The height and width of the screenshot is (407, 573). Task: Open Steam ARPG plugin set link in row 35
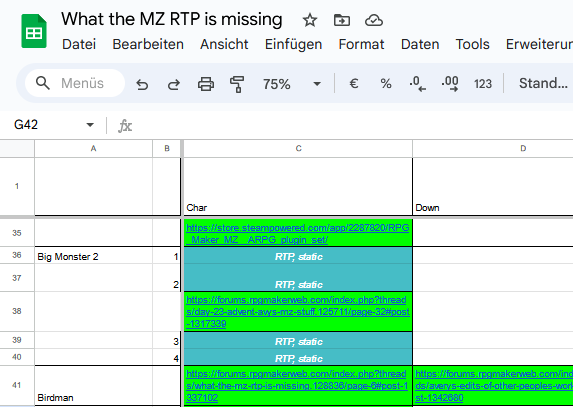pos(297,233)
